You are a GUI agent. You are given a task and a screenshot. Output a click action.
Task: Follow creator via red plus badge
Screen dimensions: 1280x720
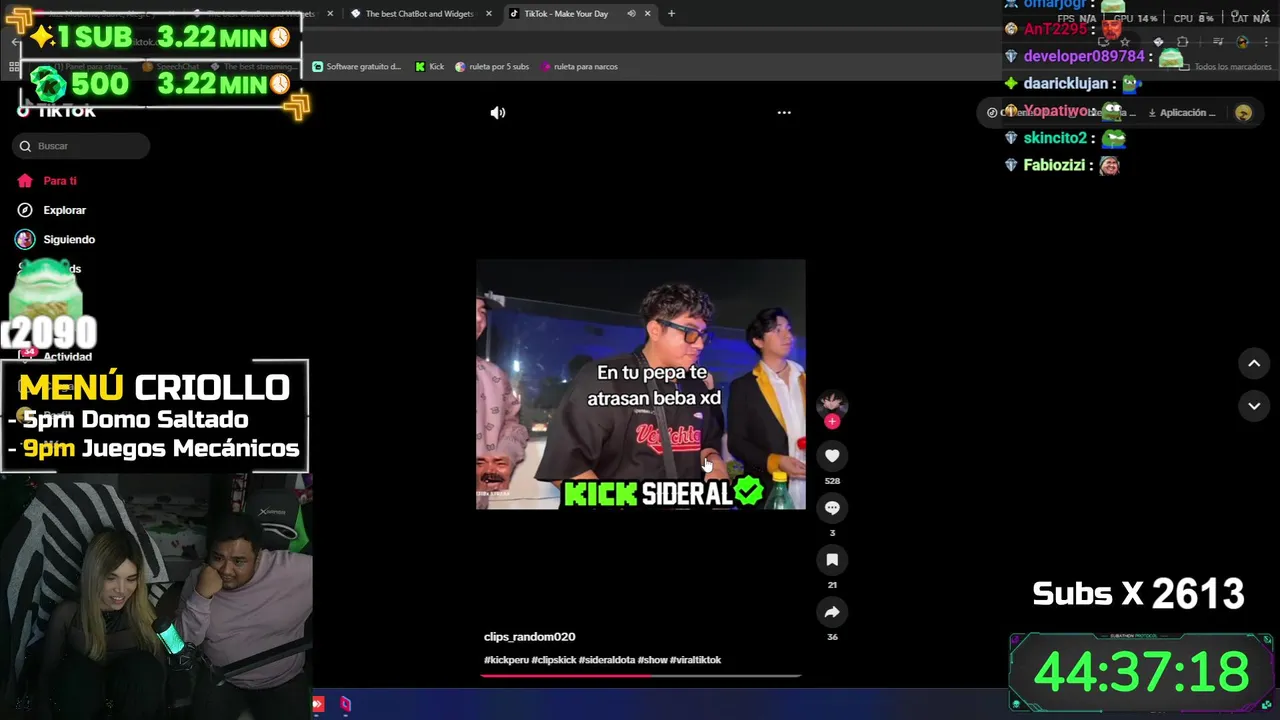coord(832,422)
